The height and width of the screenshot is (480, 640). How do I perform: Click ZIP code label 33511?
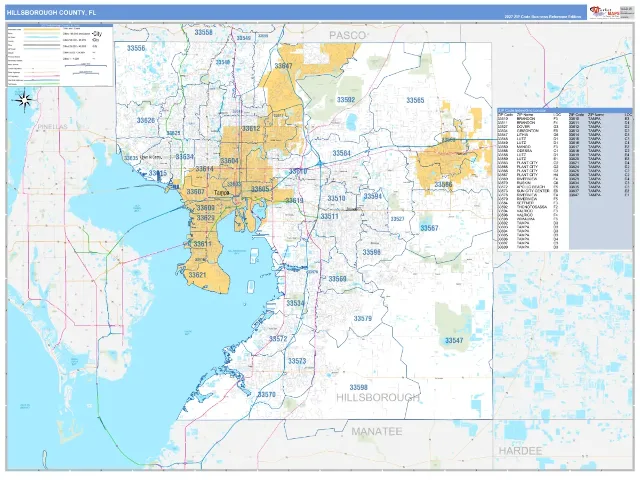pos(329,216)
